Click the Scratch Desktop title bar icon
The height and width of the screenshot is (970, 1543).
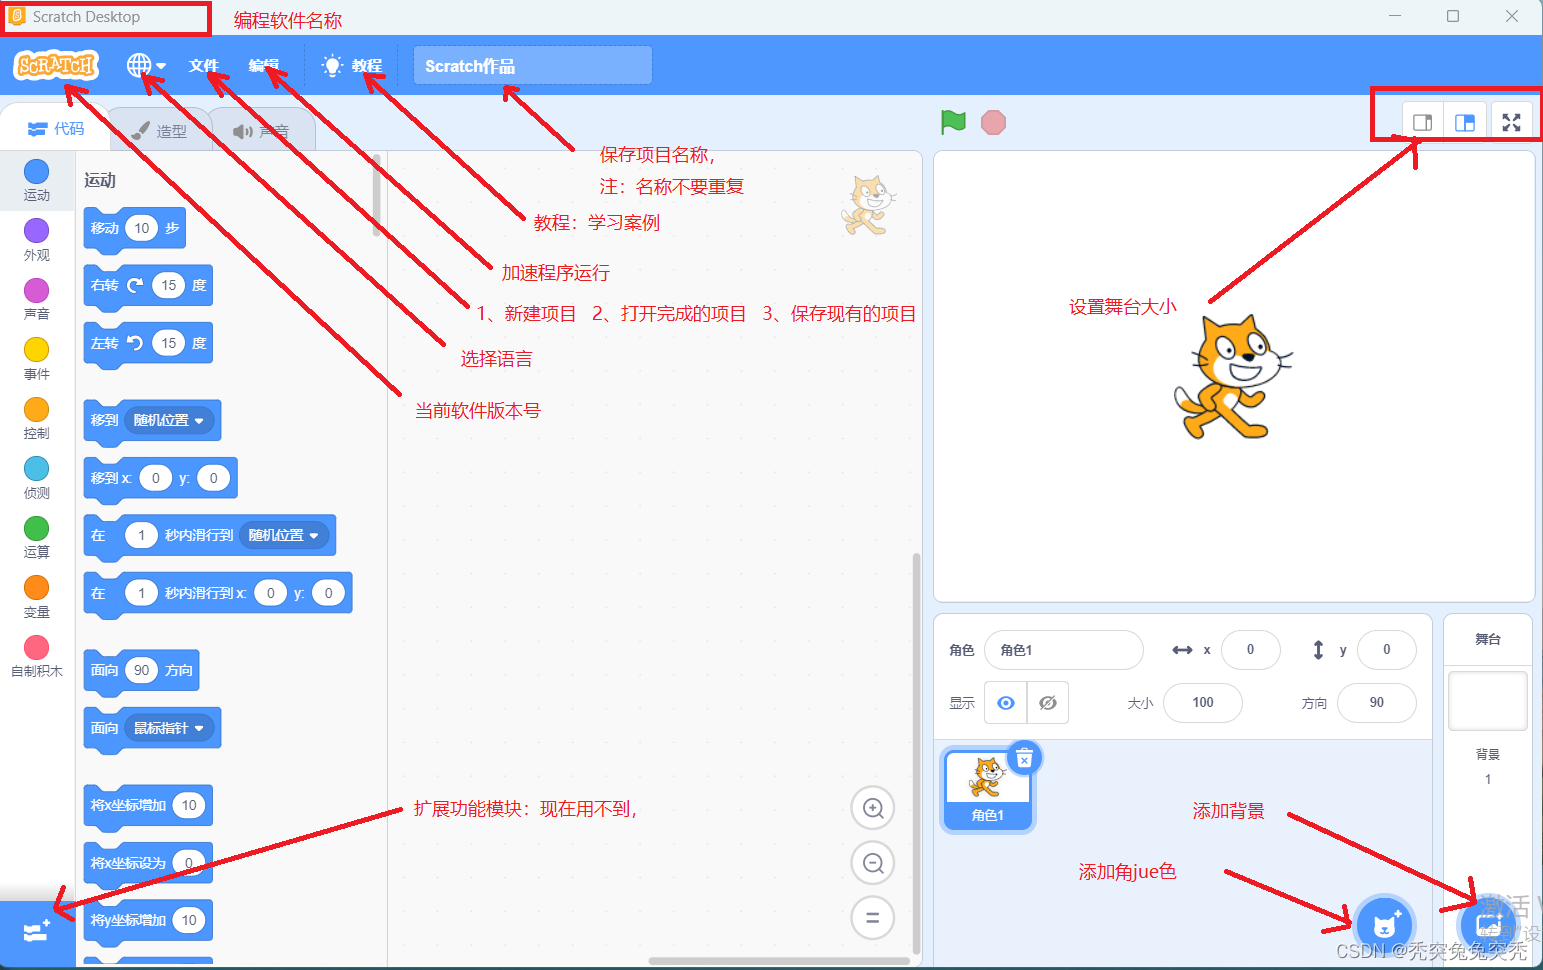tap(17, 16)
